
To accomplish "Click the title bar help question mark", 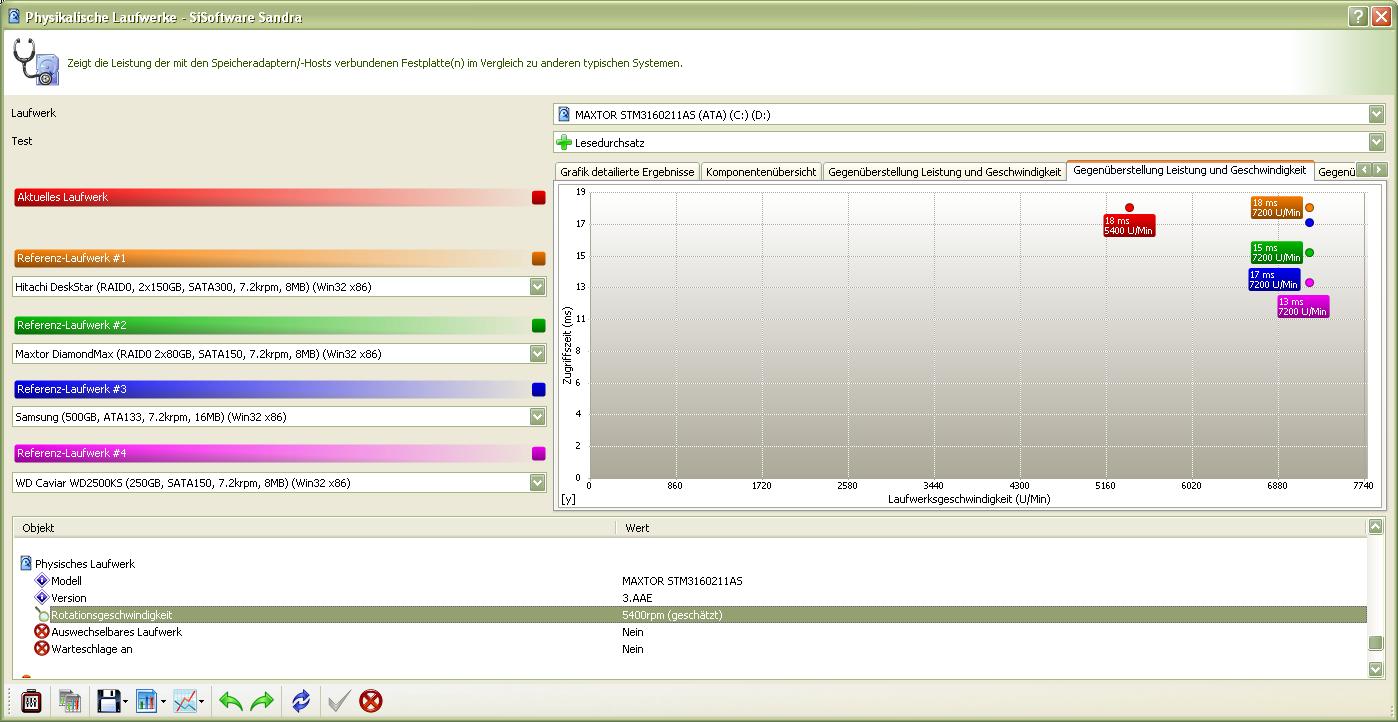I will [x=1357, y=16].
